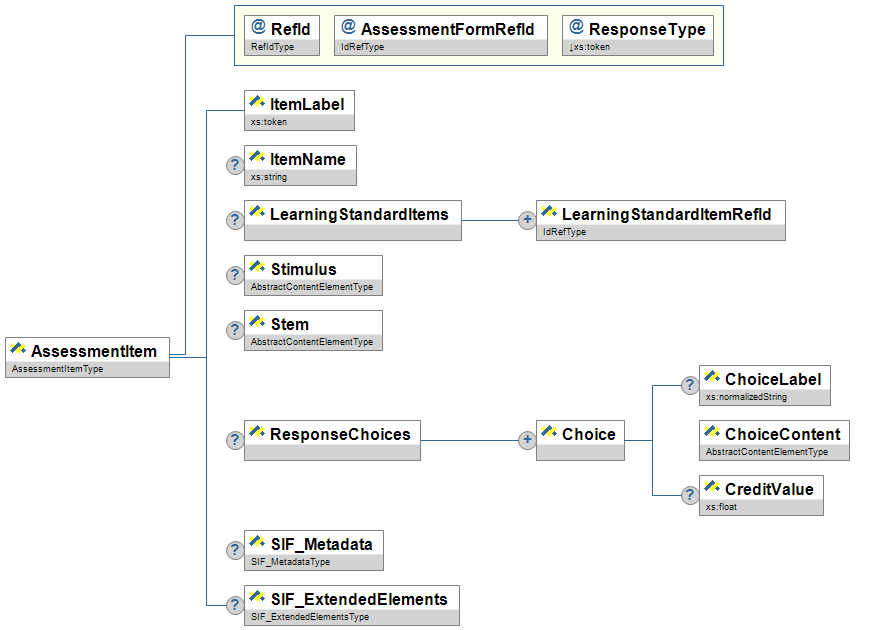
Task: Click the @ icon beside AssessmentFormRefId
Action: click(x=349, y=28)
